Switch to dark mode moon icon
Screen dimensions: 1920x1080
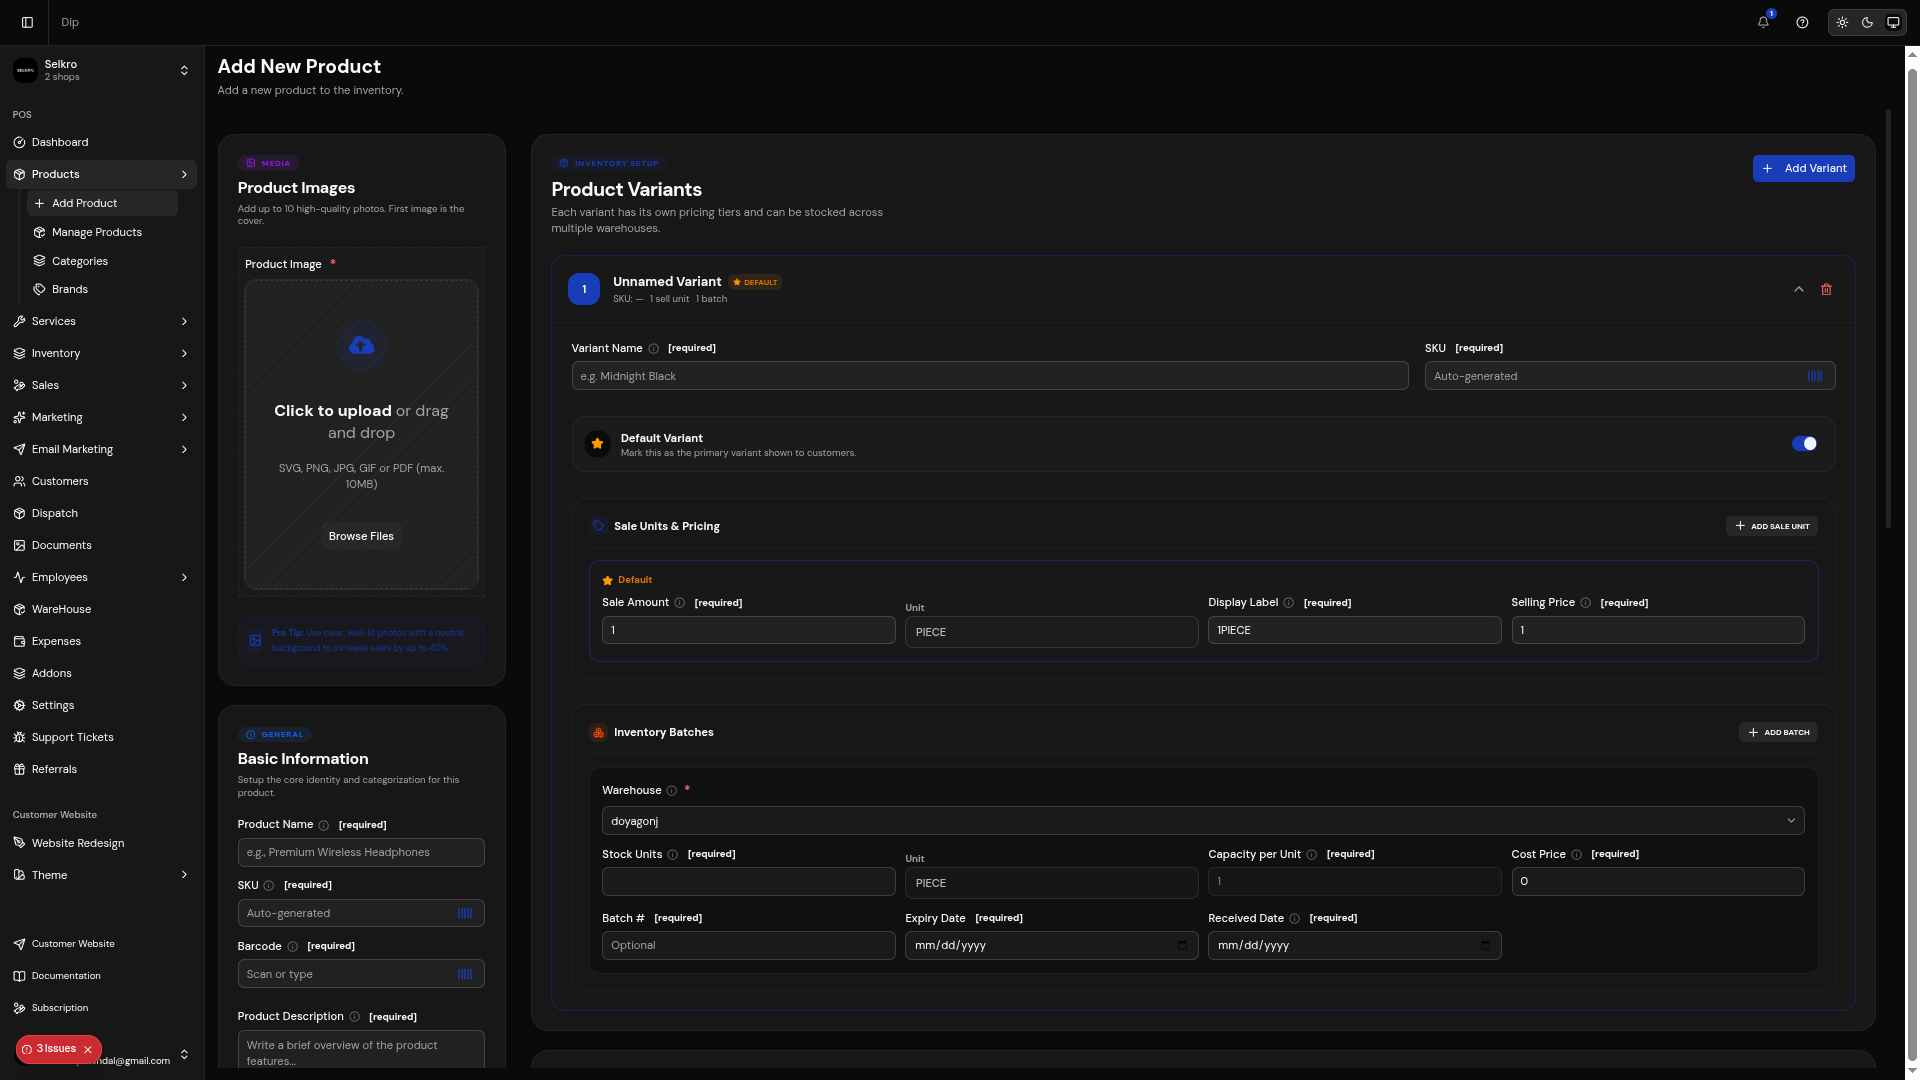click(1867, 22)
